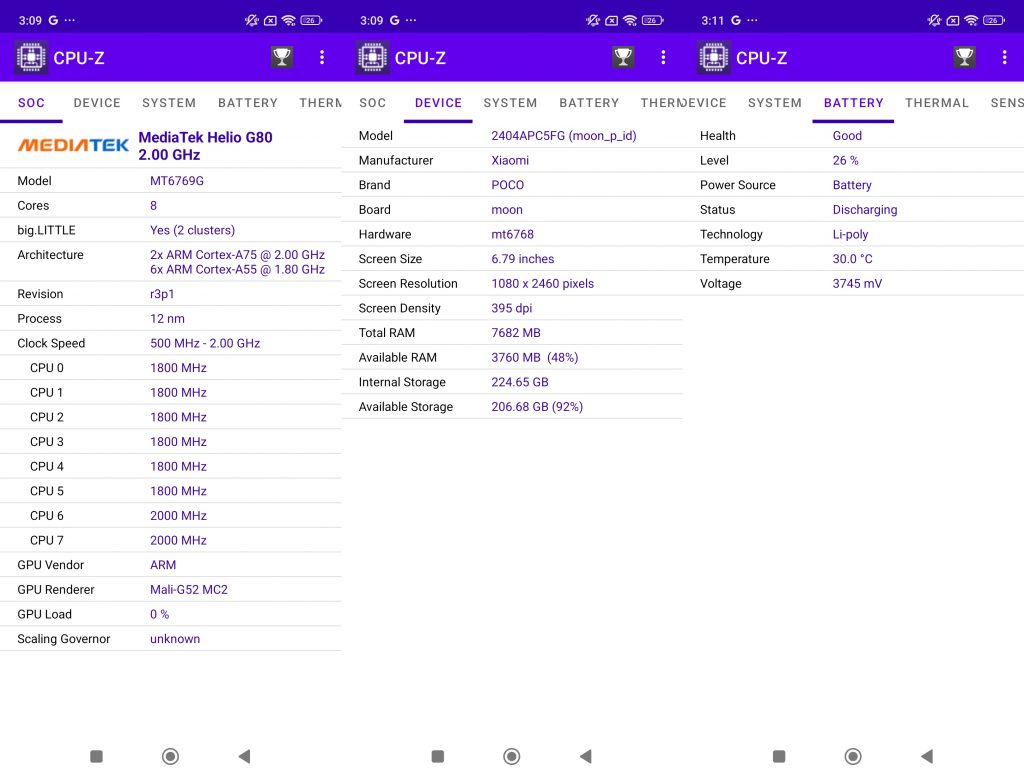The image size is (1024, 777).
Task: Tap trophy icon in right CPU-Z screen
Action: 965,57
